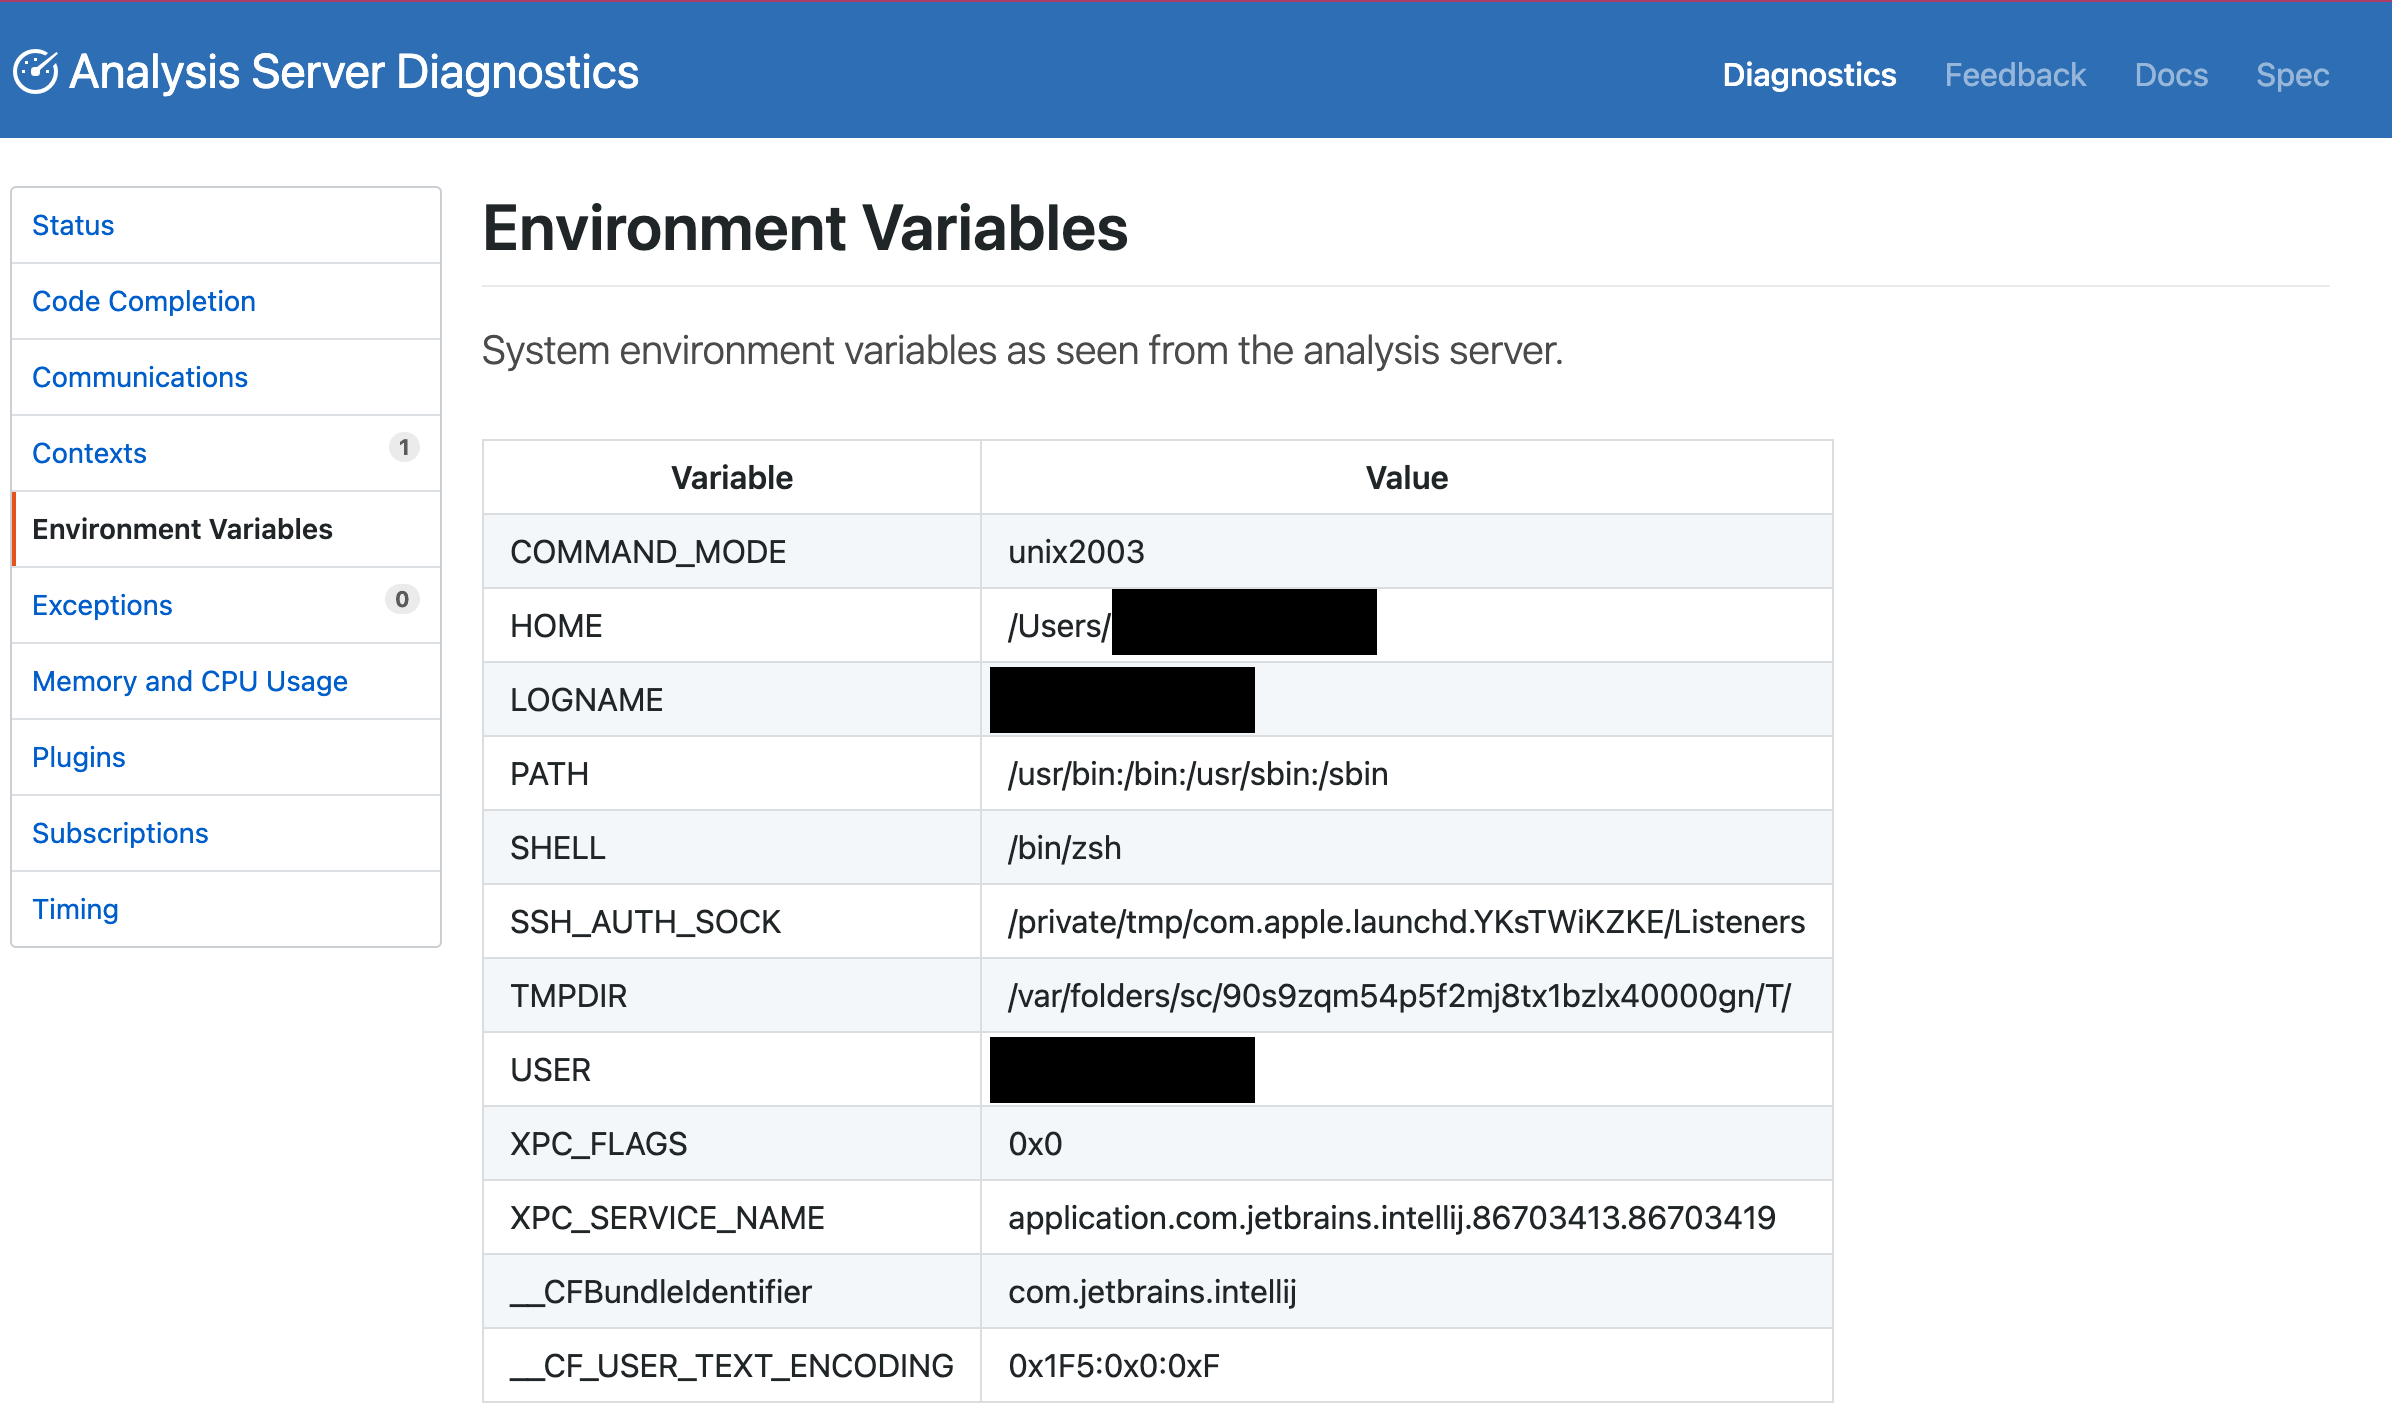Open the Exceptions section
This screenshot has height=1408, width=2392.
(x=101, y=605)
